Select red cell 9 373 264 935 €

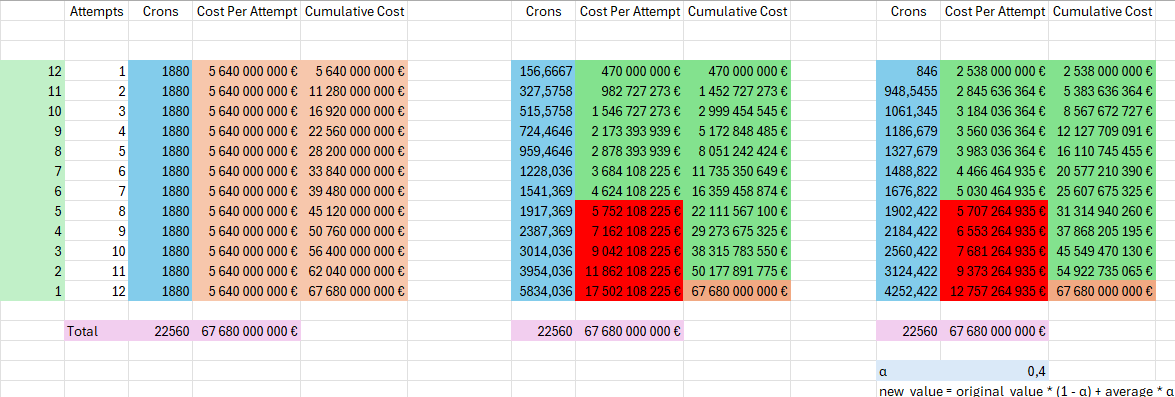tap(994, 271)
